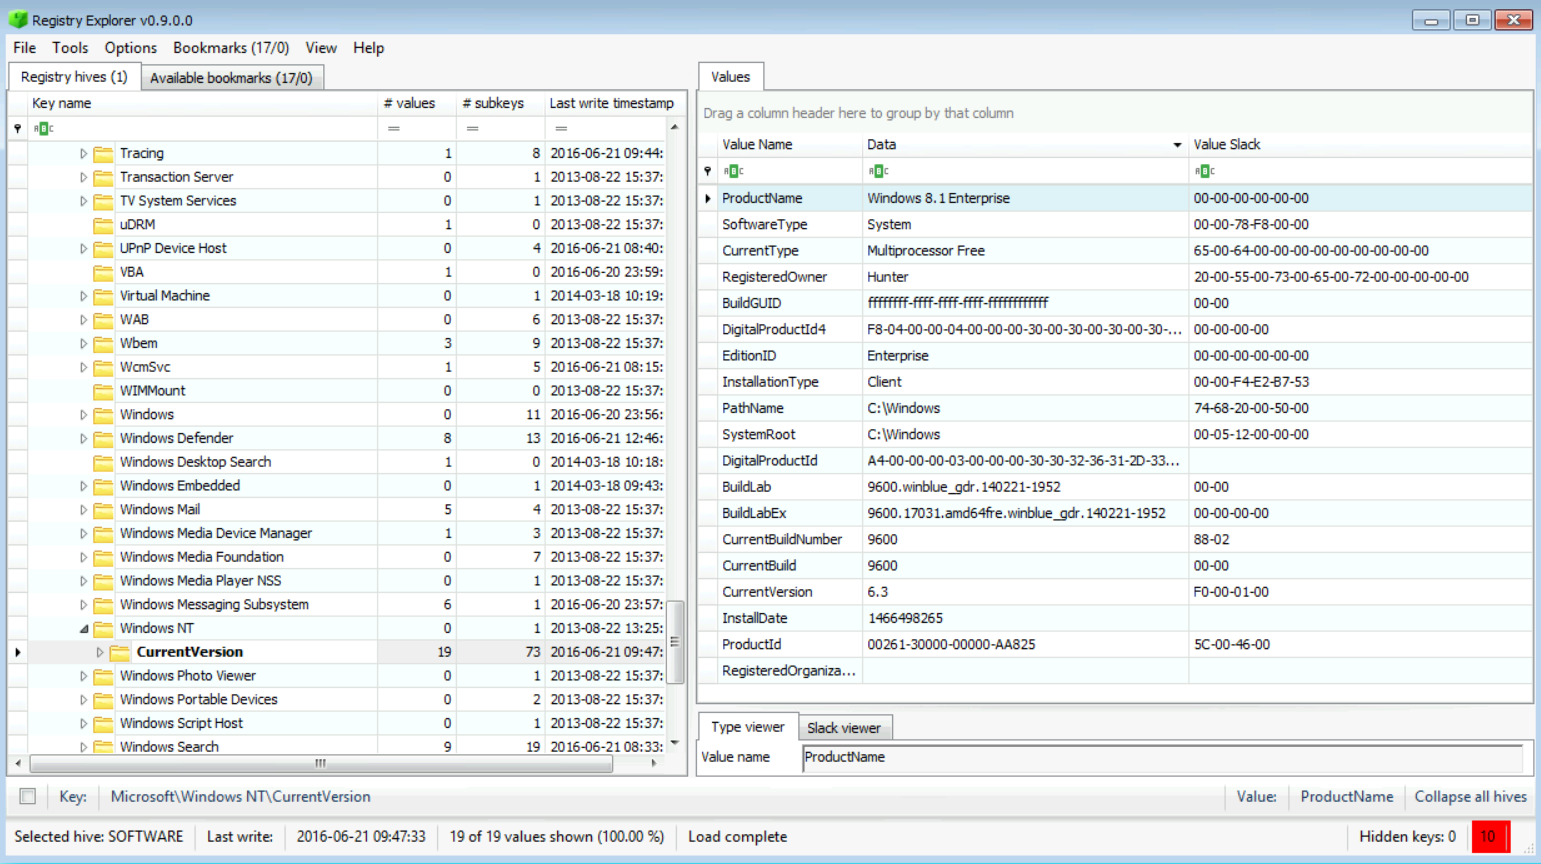Sort by Last write timestamp header

[611, 103]
